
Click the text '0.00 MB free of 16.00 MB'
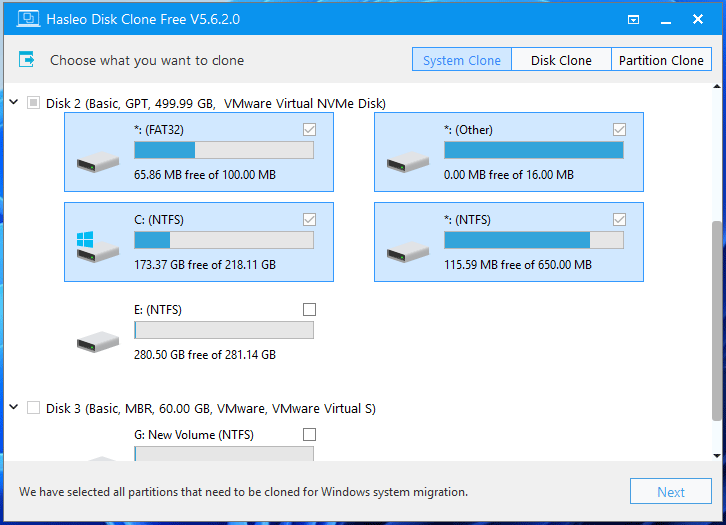(x=509, y=175)
